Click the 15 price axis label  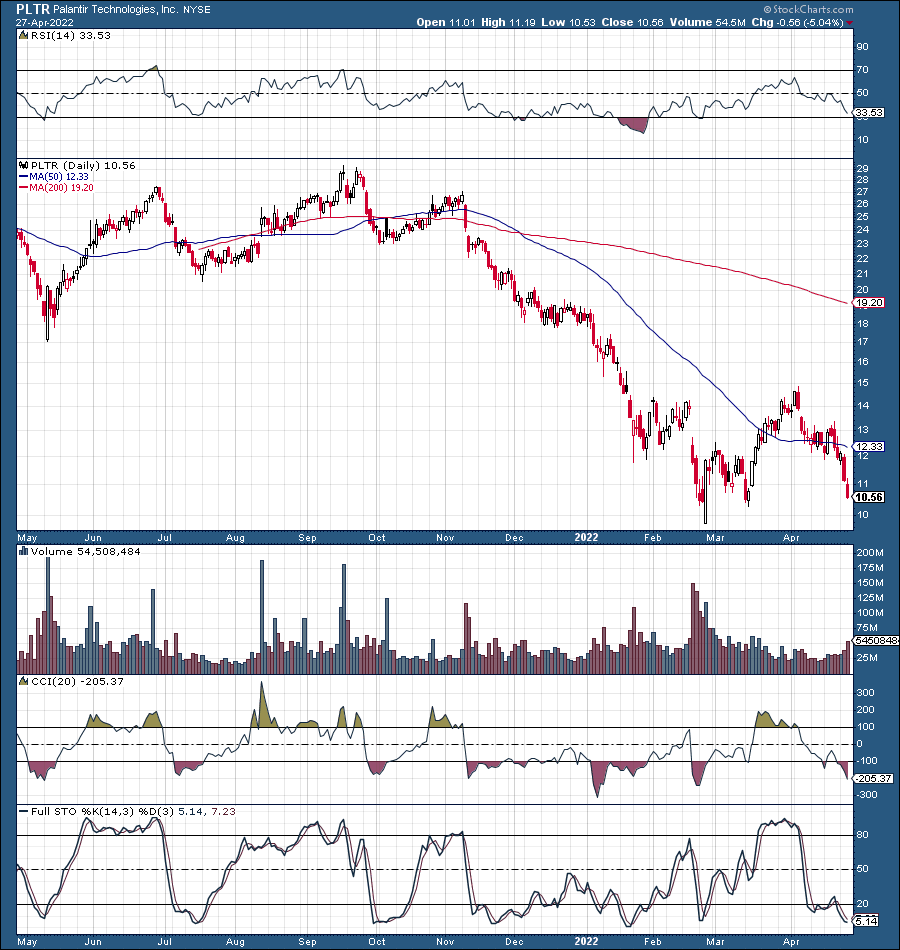[x=862, y=383]
